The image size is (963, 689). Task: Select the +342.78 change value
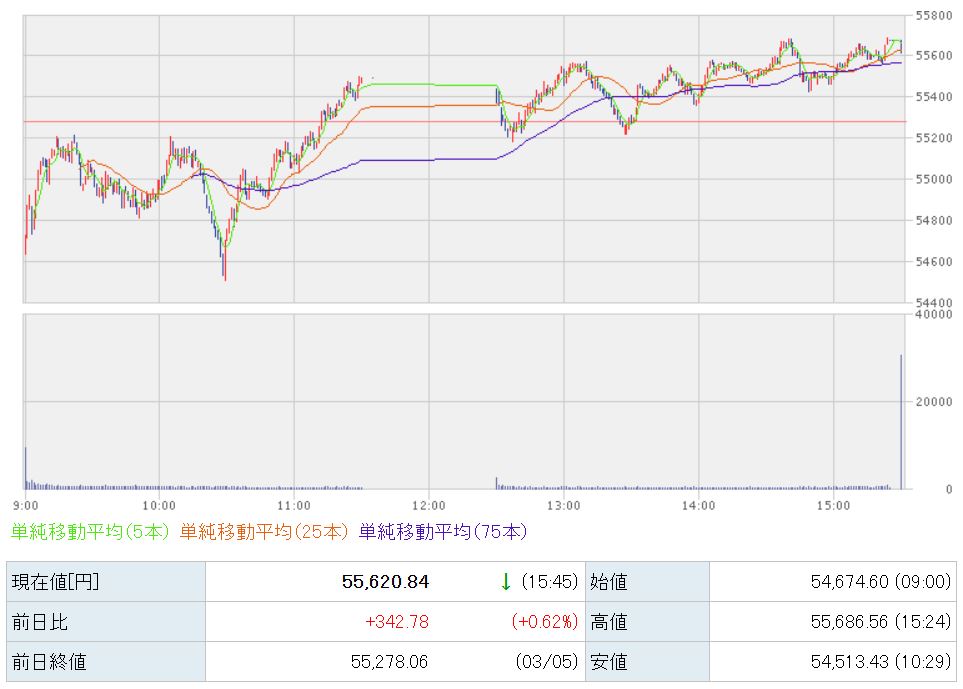(x=397, y=622)
